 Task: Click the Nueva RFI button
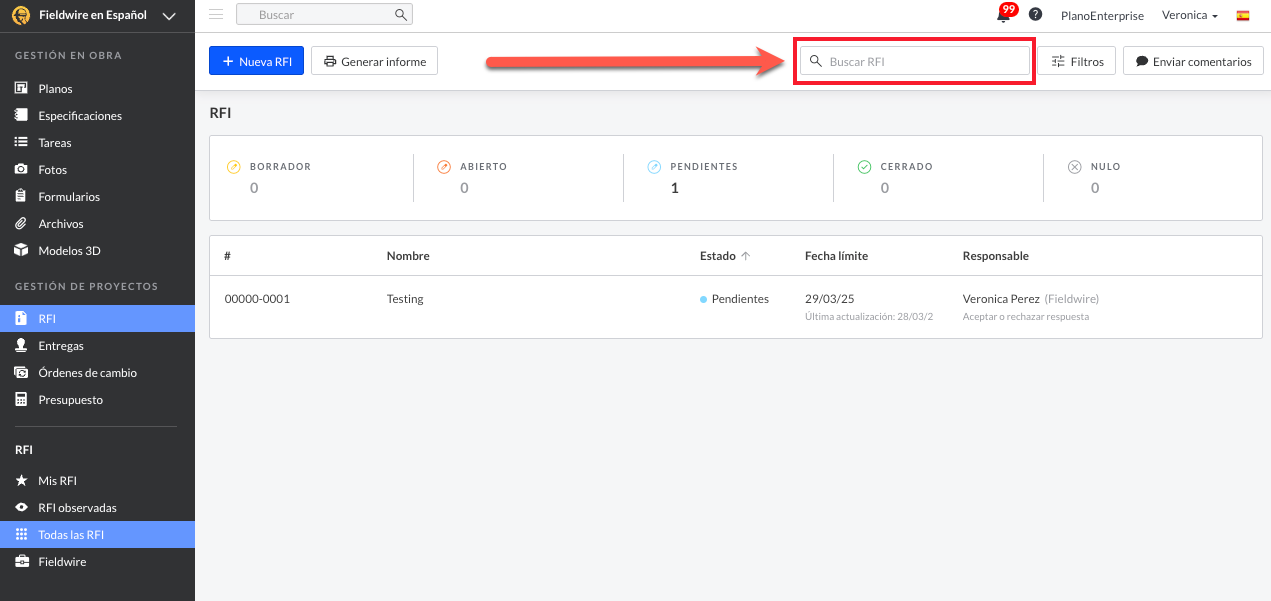(256, 61)
